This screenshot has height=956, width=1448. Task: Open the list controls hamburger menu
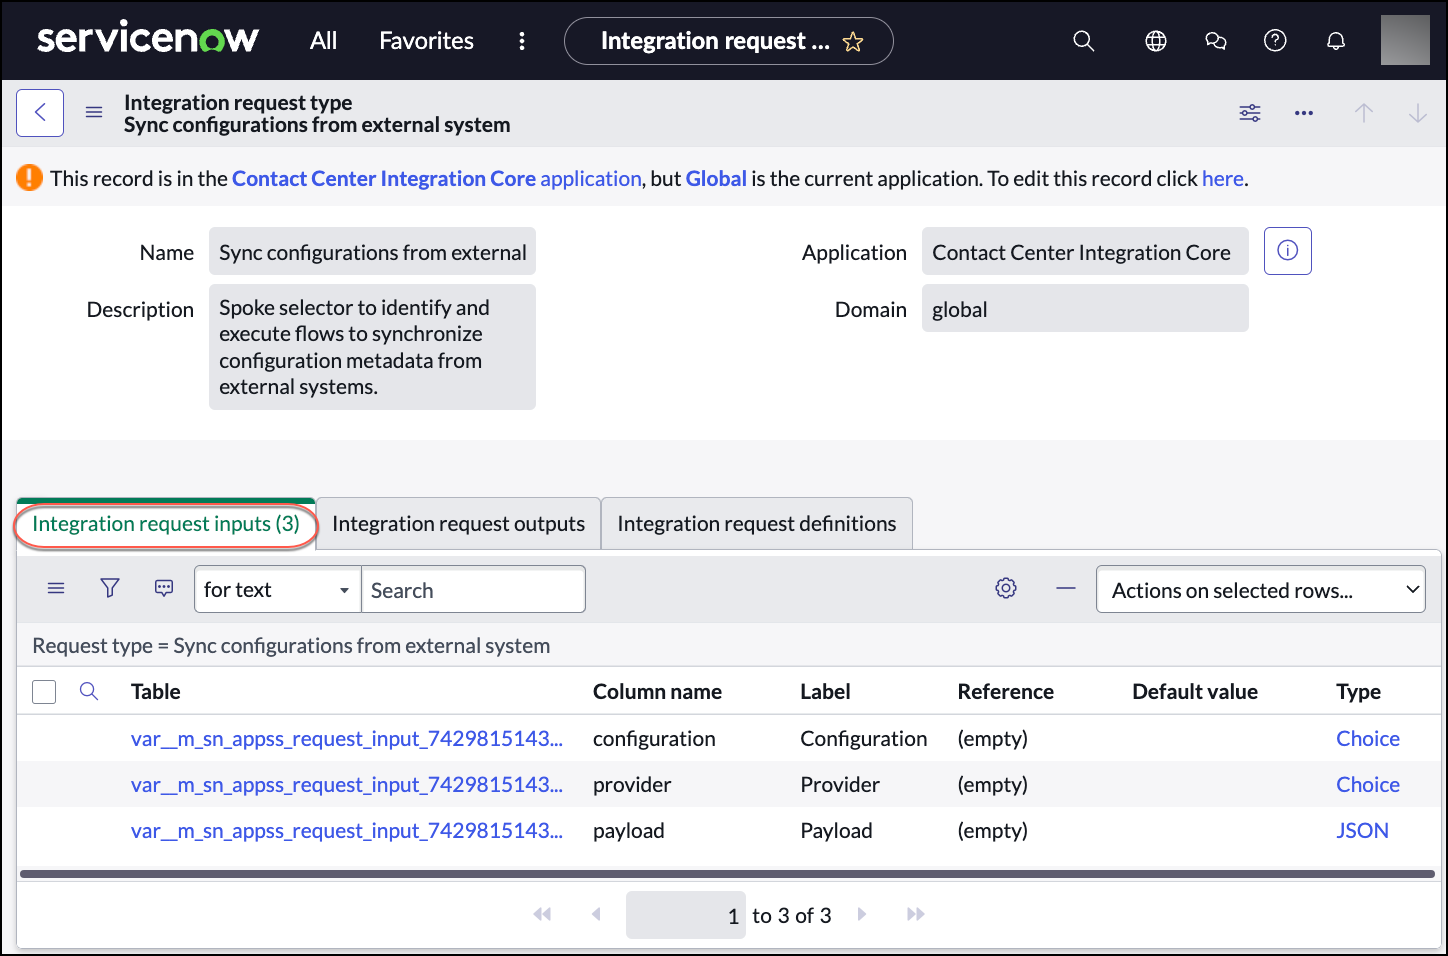pyautogui.click(x=56, y=589)
